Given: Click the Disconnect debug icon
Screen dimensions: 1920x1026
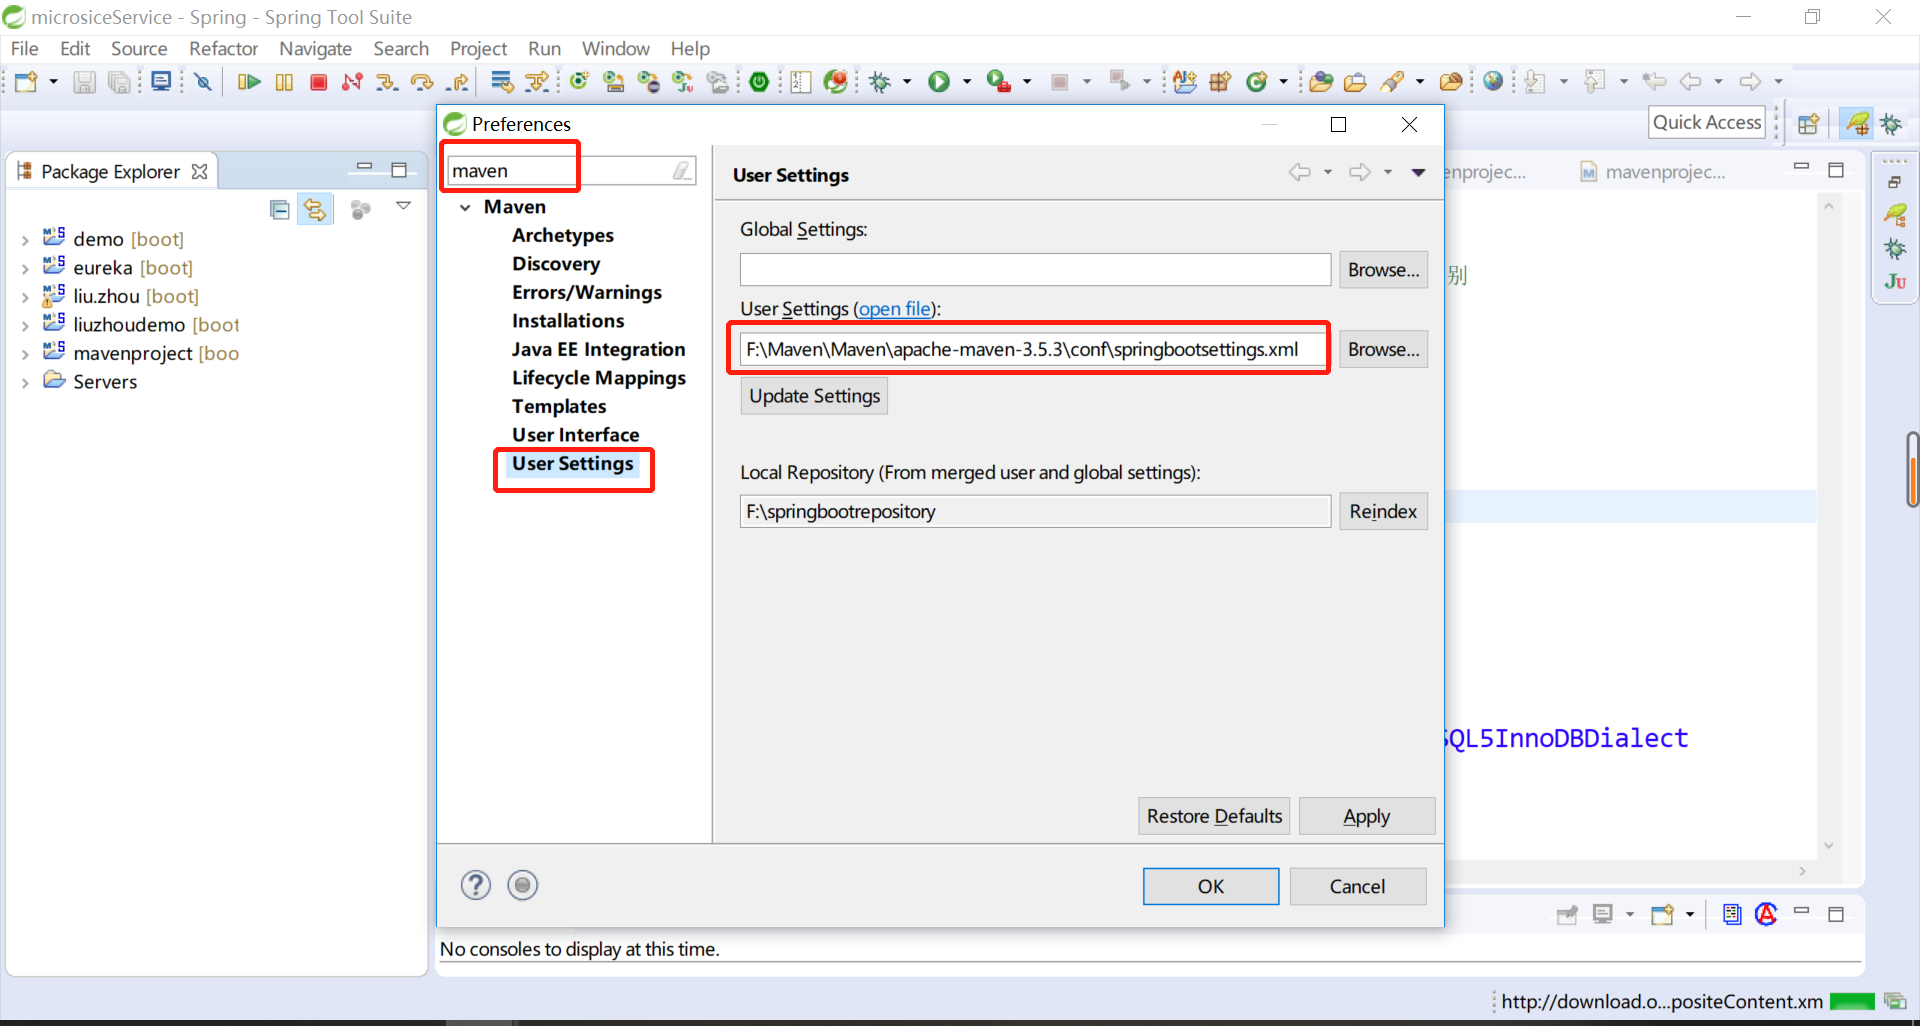Looking at the screenshot, I should (352, 82).
